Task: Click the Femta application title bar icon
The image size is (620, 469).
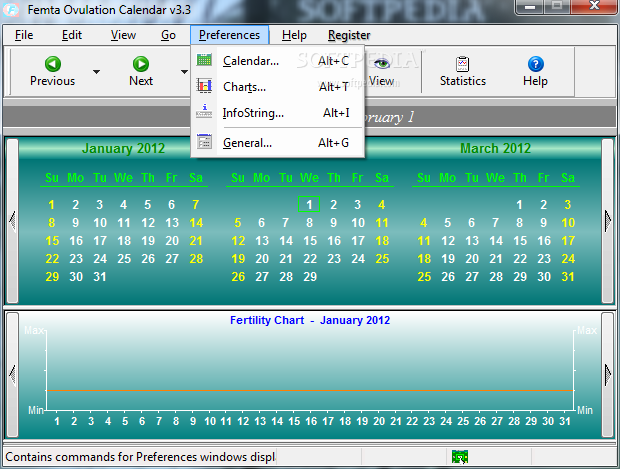Action: [x=11, y=9]
